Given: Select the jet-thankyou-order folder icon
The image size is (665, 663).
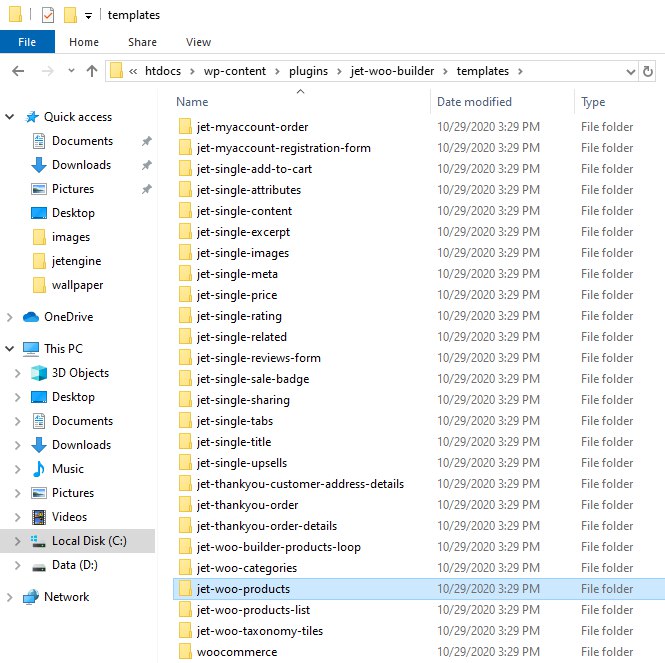Looking at the screenshot, I should coord(185,504).
